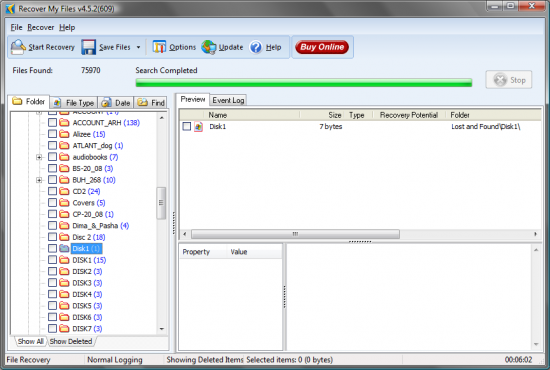Image resolution: width=550 pixels, height=370 pixels.
Task: Check the audiobooks folder checkbox
Action: point(52,157)
